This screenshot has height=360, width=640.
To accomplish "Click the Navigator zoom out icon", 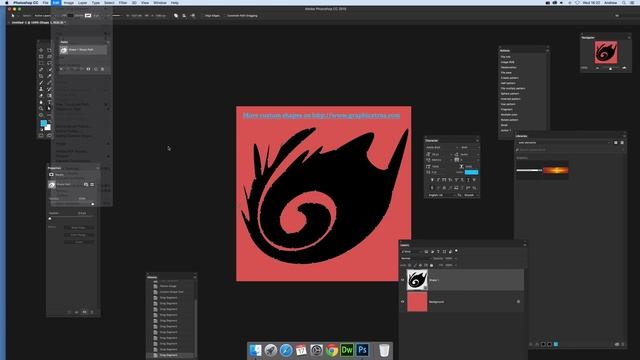I will [598, 68].
